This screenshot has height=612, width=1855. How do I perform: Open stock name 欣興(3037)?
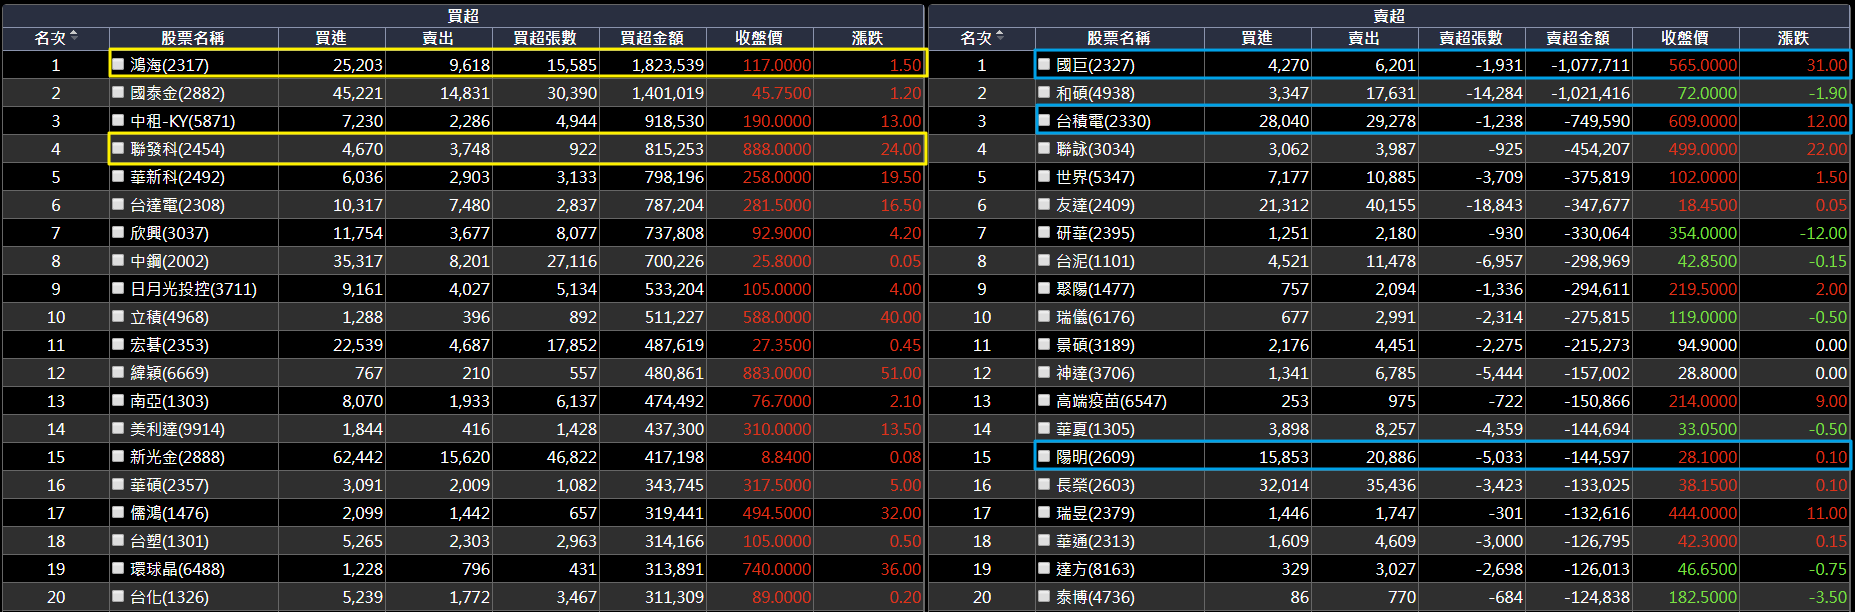pyautogui.click(x=169, y=233)
